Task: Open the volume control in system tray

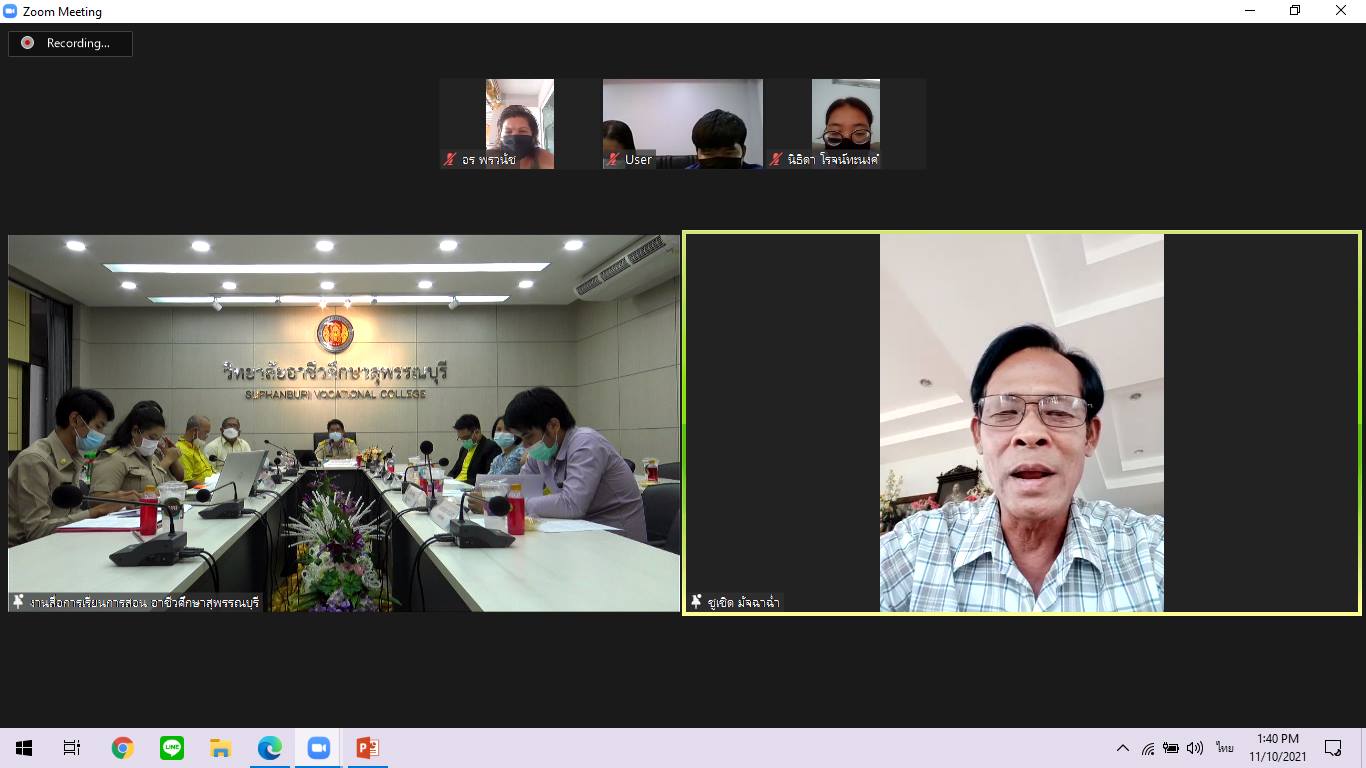Action: click(1195, 748)
